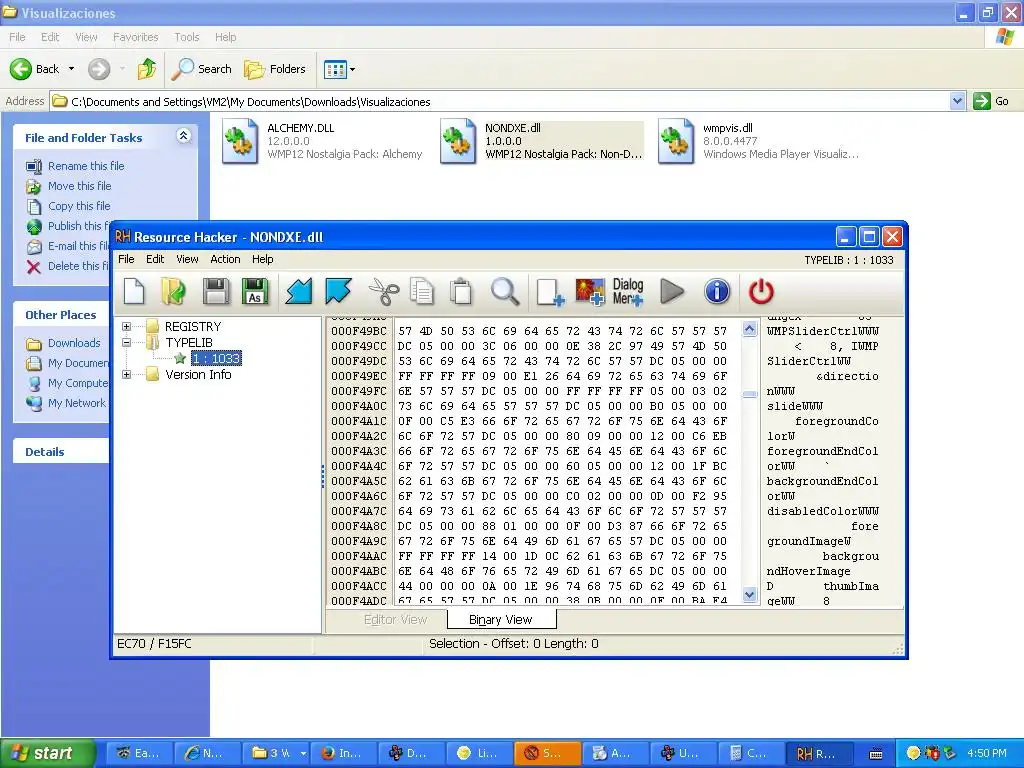Click Explorer Up folder icon
This screenshot has height=768, width=1024.
(x=146, y=69)
